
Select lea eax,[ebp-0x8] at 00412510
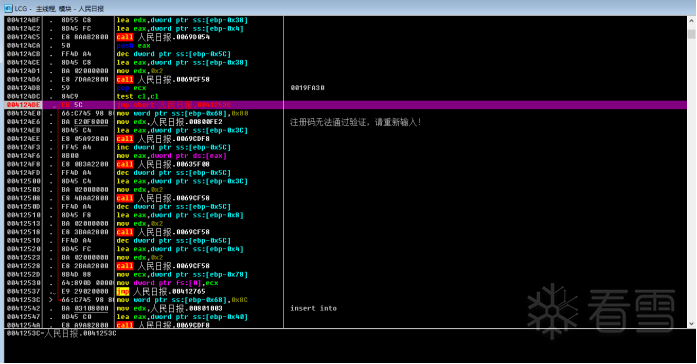[180, 215]
